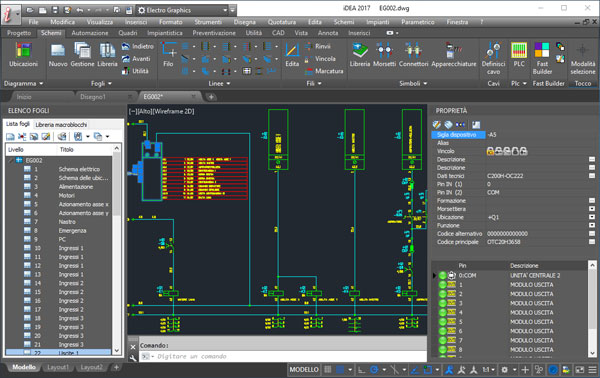Click the Dati tecnici value C200H-OC222
The height and width of the screenshot is (378, 600).
click(505, 176)
